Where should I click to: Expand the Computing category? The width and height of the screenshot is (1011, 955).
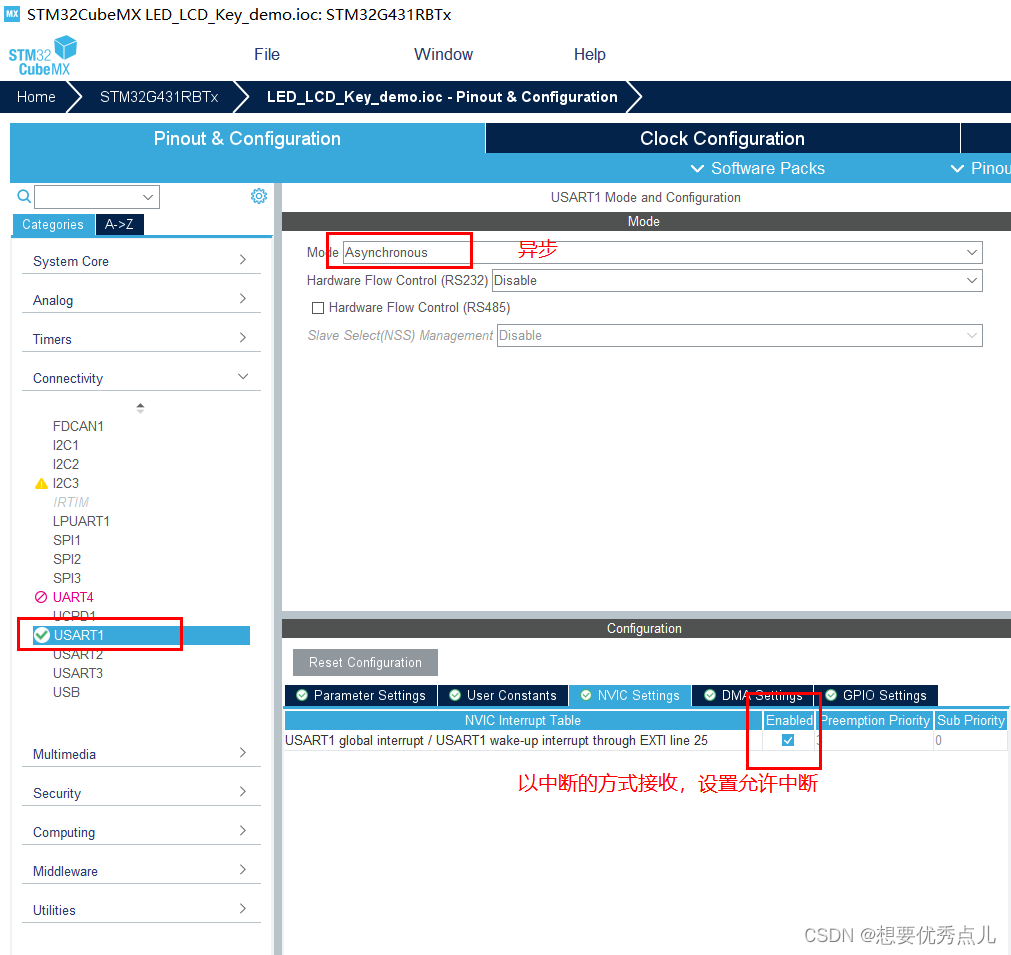(141, 832)
